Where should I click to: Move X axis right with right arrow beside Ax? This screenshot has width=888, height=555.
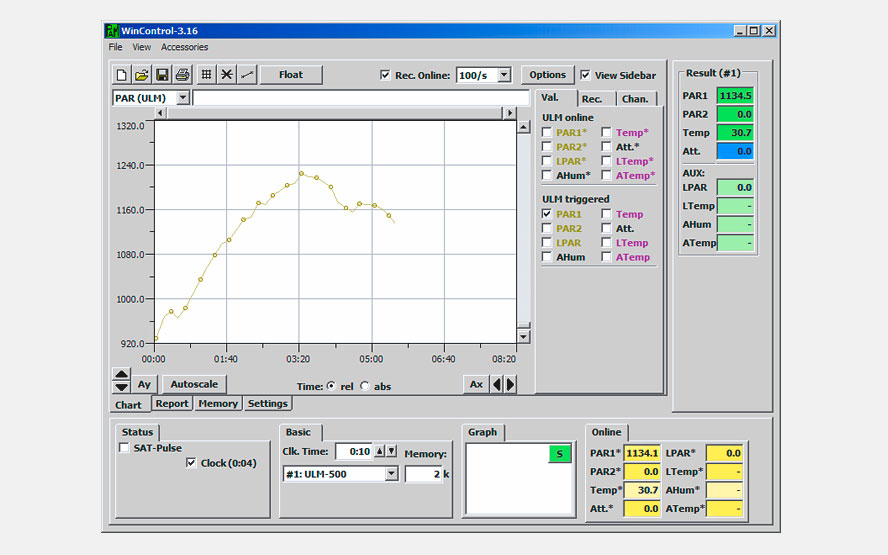pyautogui.click(x=510, y=385)
